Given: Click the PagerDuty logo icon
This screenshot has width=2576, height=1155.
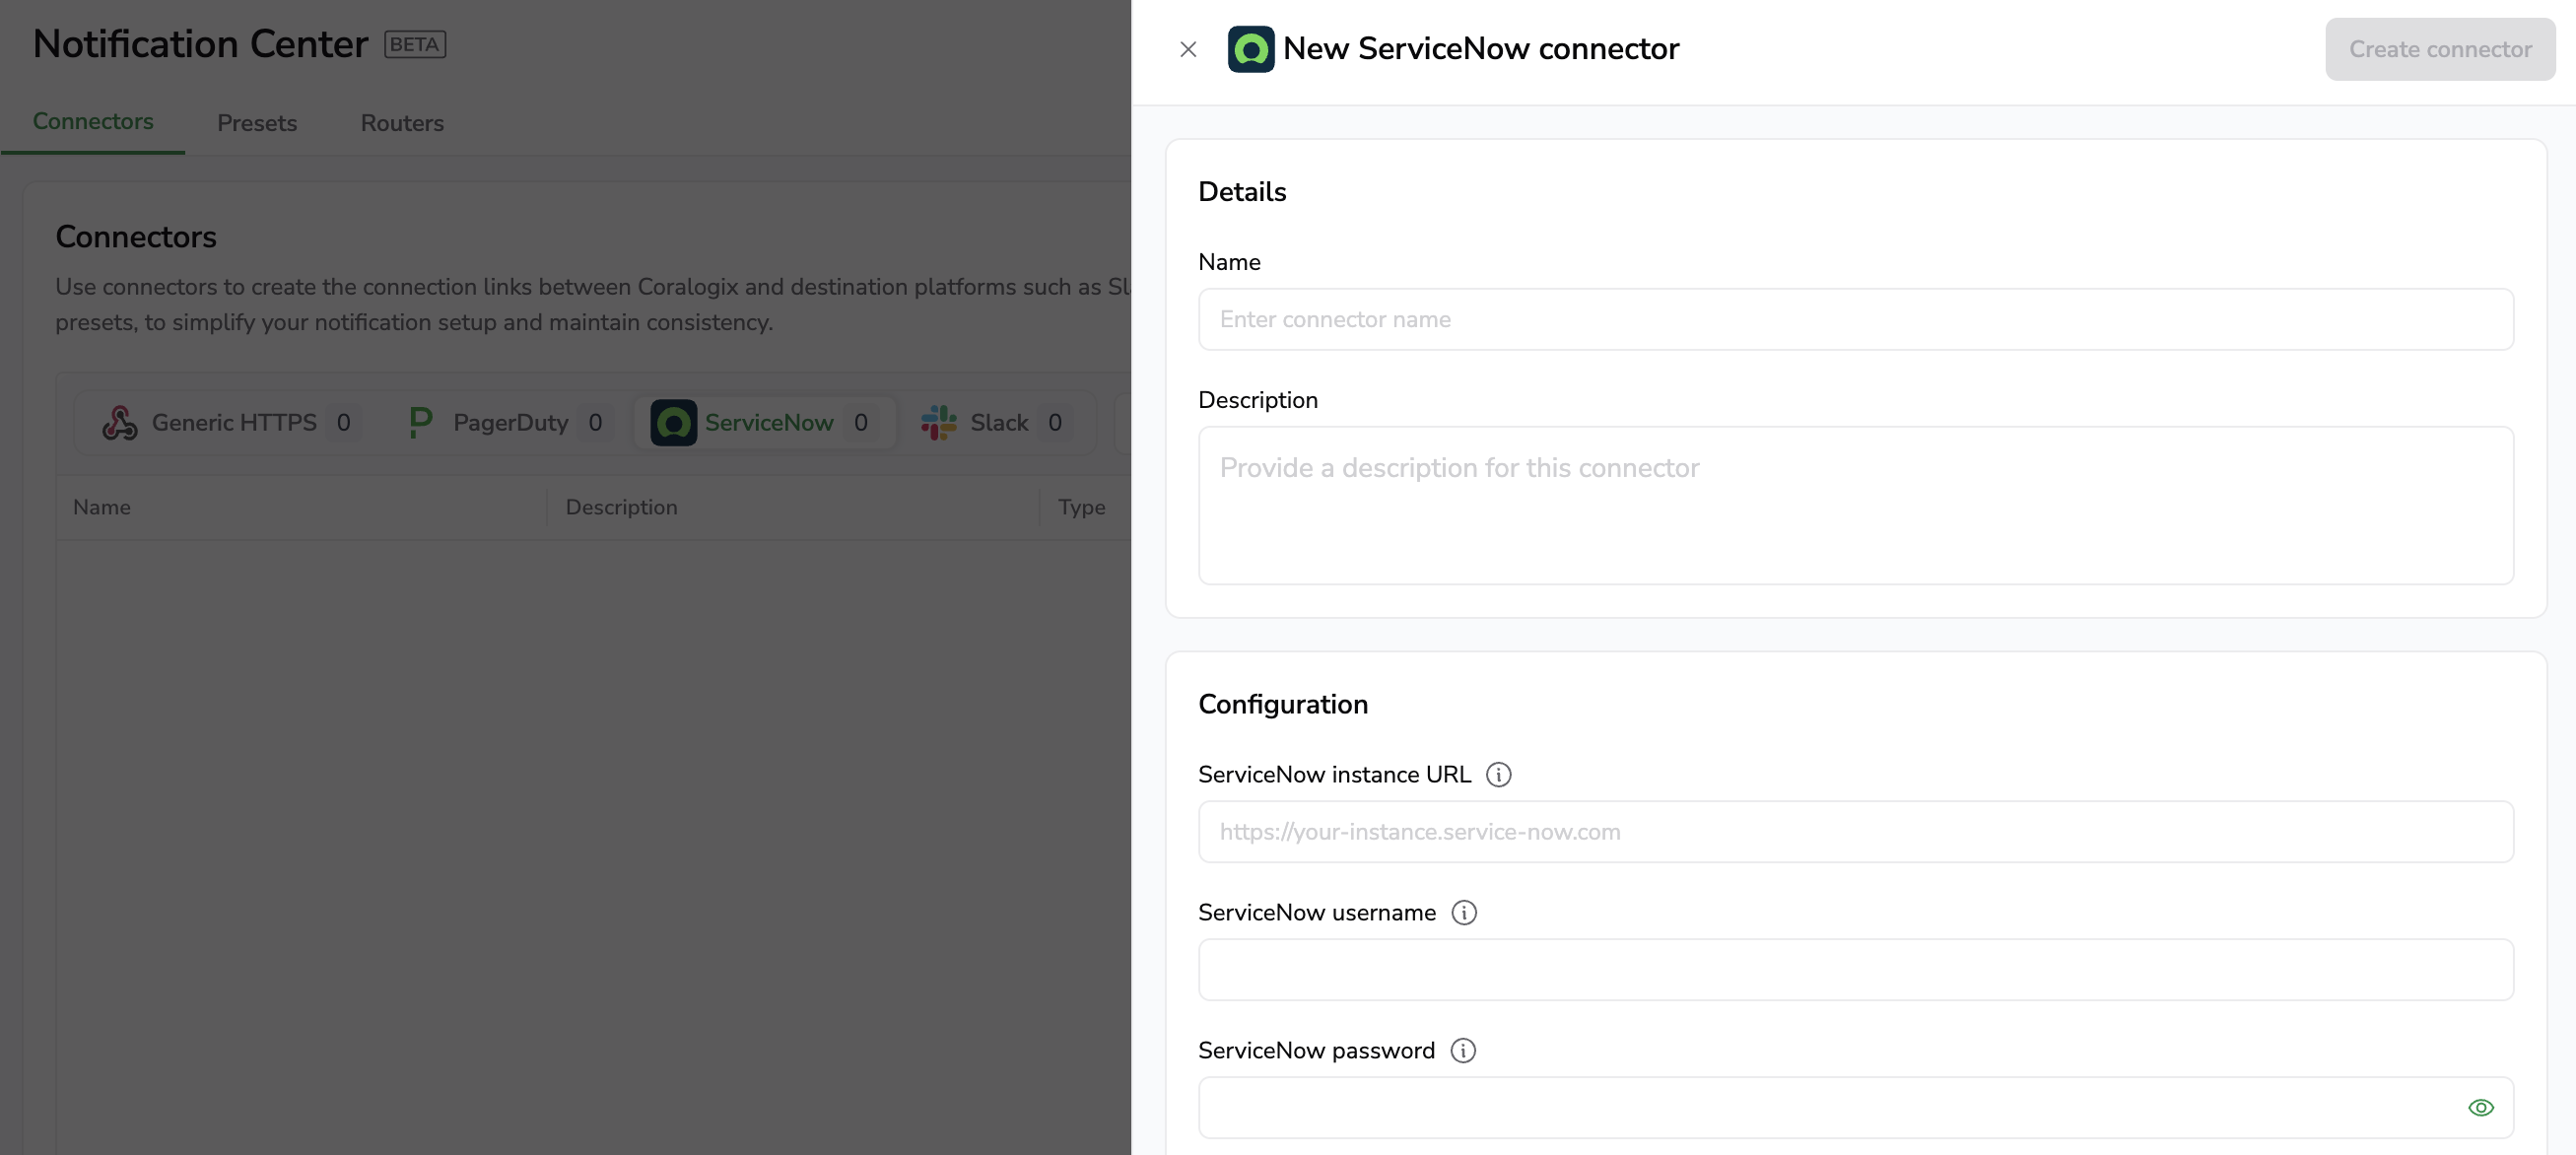Looking at the screenshot, I should pos(421,423).
